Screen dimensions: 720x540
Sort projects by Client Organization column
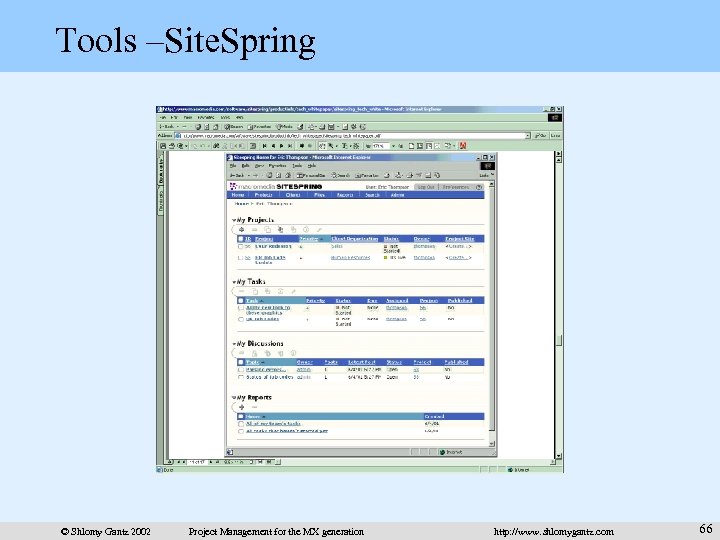354,239
